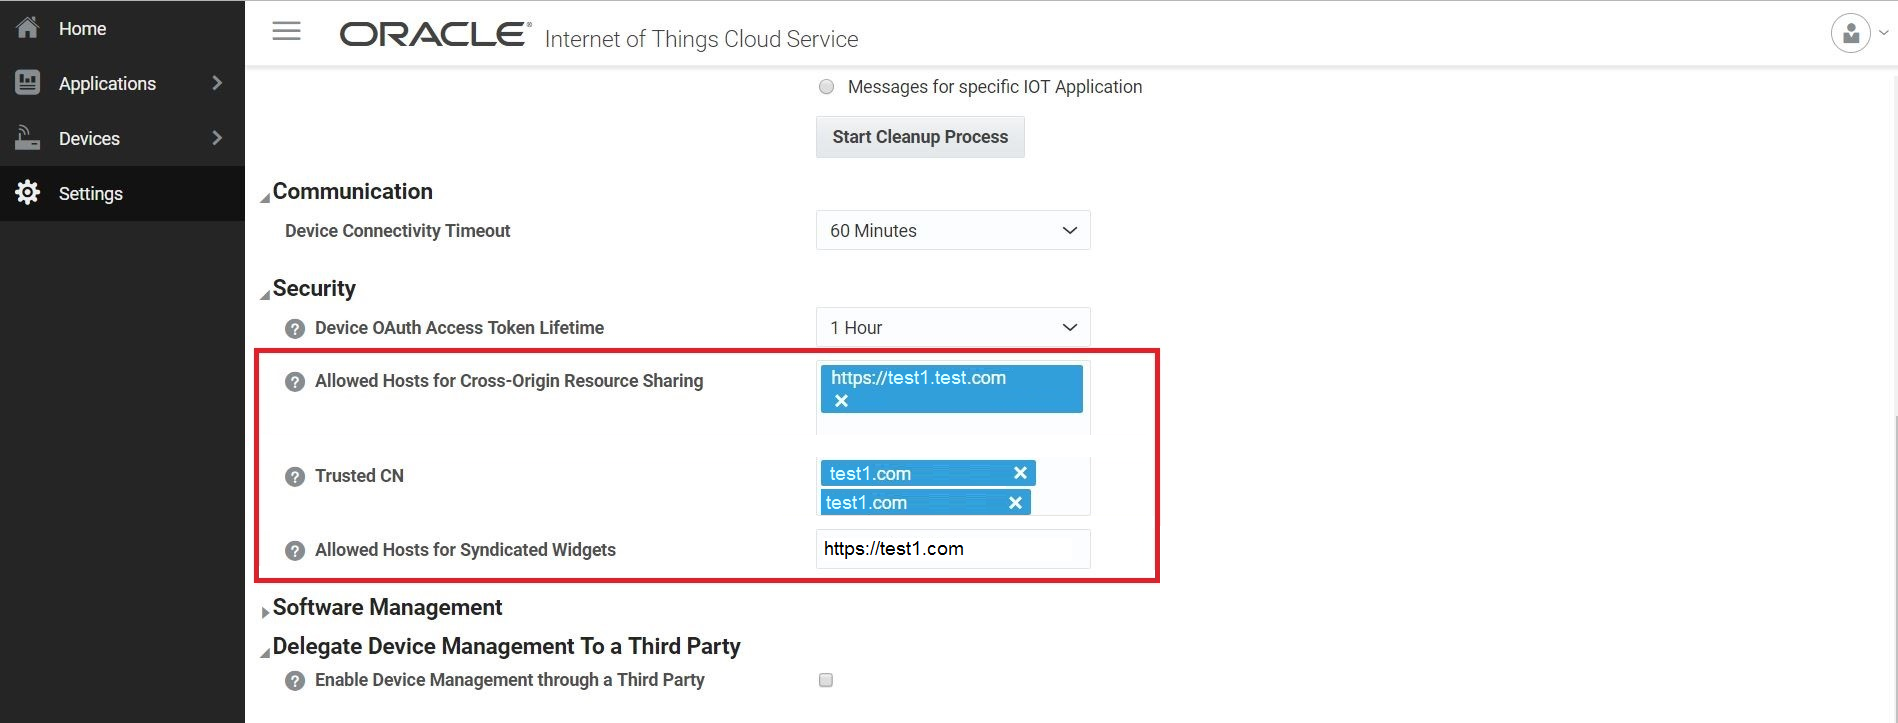Screen dimensions: 1898x723
Task: Remove the first test1.com Trusted CN tag
Action: coord(1020,473)
